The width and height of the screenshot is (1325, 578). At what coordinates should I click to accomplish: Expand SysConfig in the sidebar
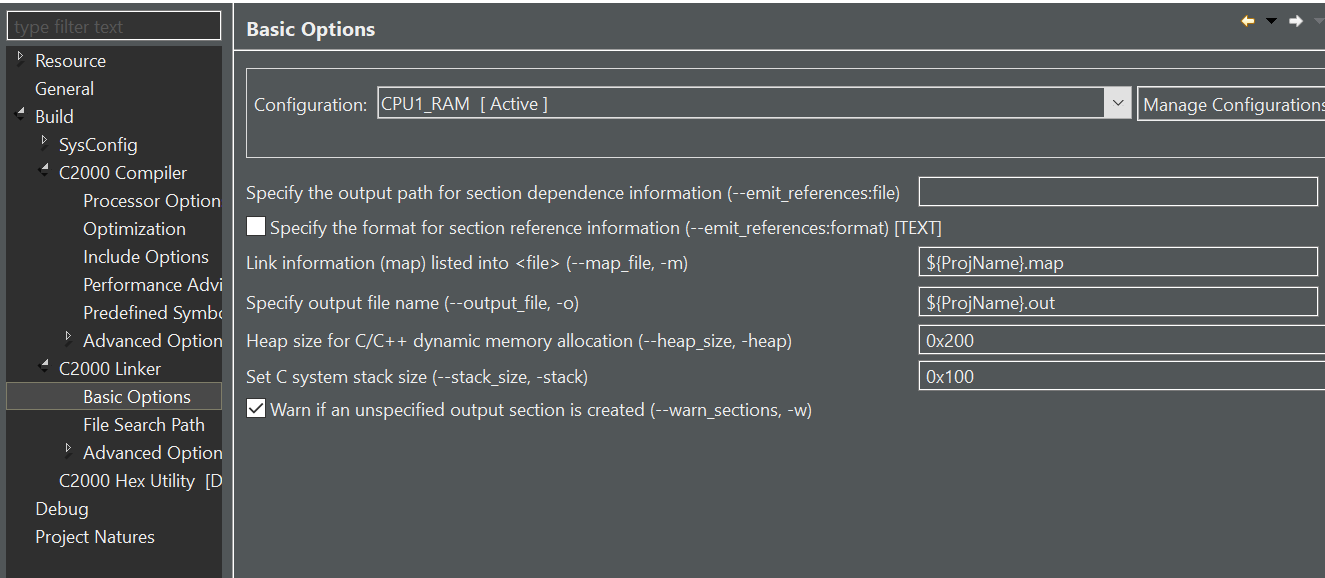pyautogui.click(x=44, y=144)
